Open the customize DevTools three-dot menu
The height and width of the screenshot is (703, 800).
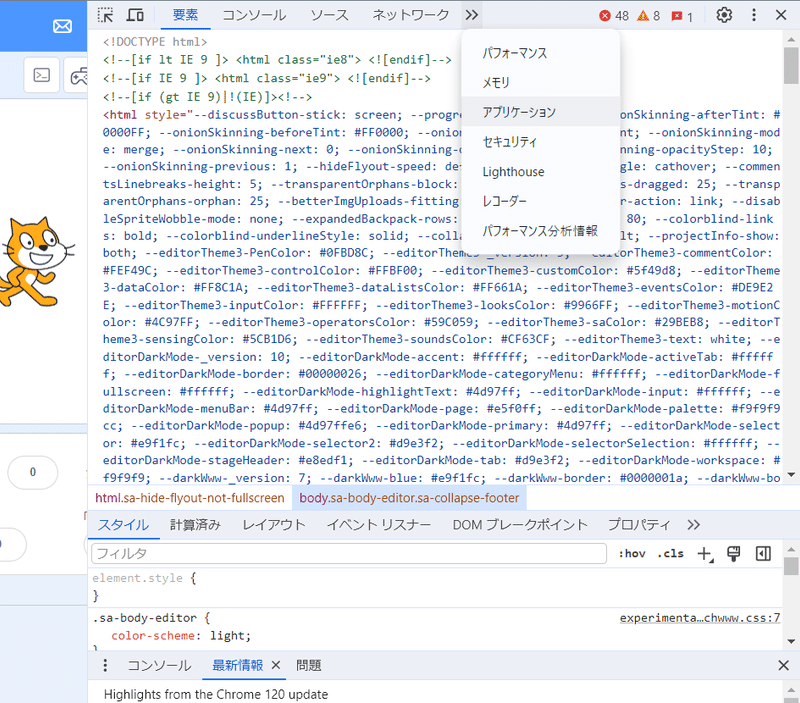(x=755, y=15)
